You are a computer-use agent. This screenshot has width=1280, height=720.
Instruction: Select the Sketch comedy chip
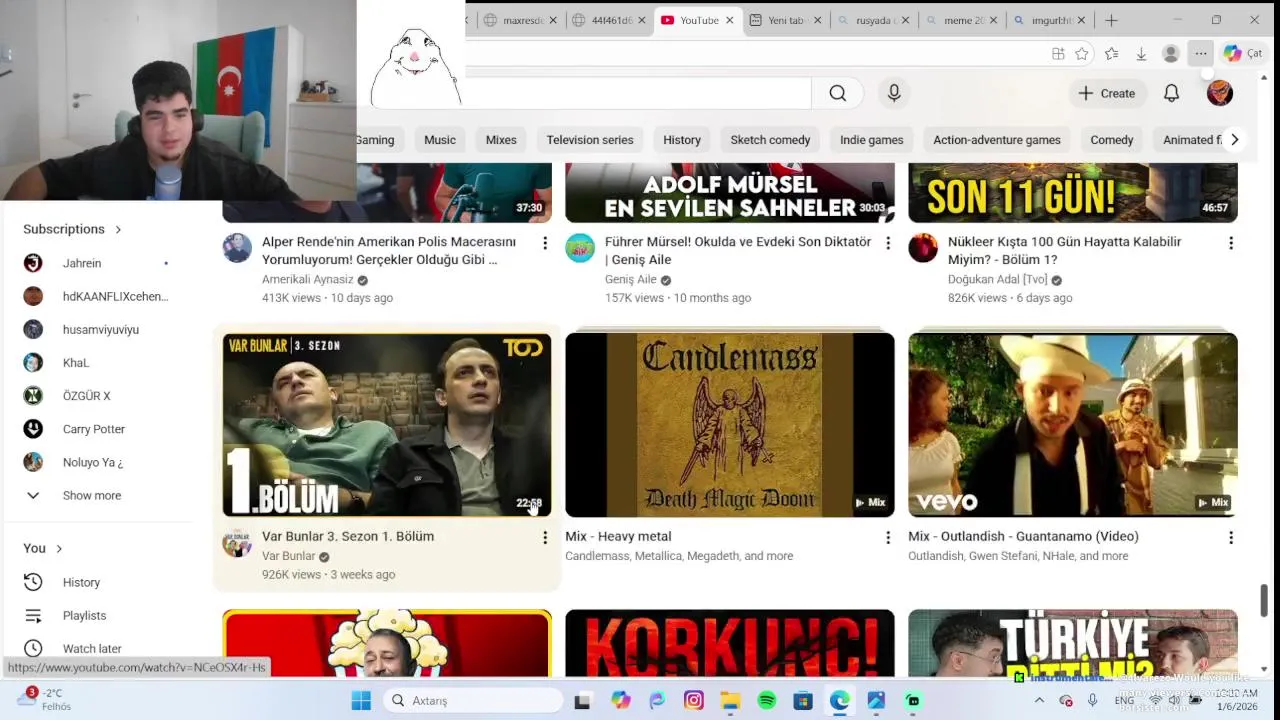(x=770, y=140)
